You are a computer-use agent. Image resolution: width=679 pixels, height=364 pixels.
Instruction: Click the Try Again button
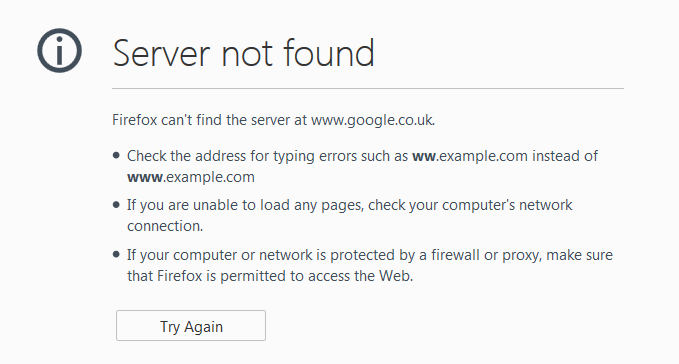click(191, 325)
